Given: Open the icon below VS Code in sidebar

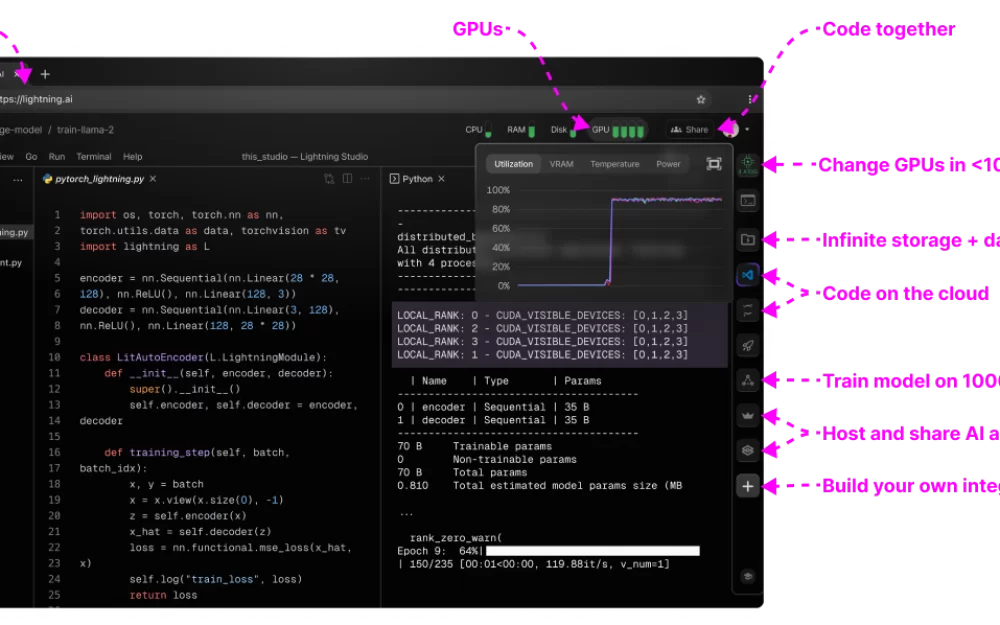Looking at the screenshot, I should [747, 311].
